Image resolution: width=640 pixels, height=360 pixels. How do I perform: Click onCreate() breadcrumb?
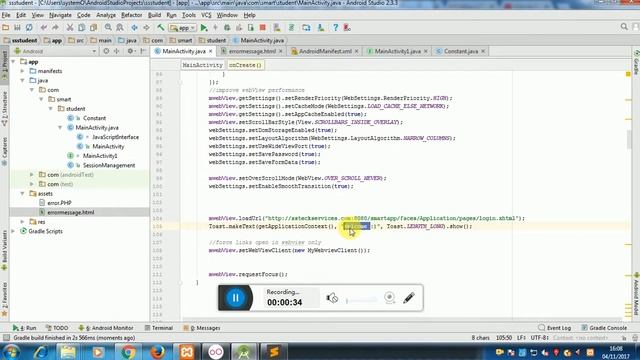pos(245,65)
